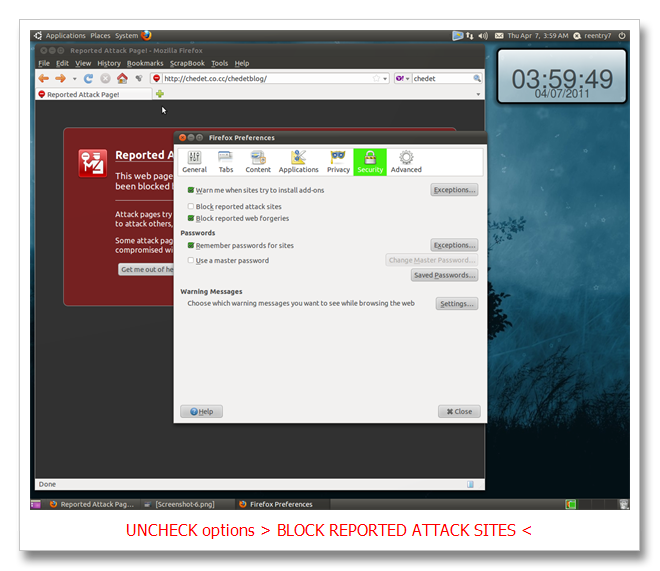Open add-ons Exceptions button

point(454,190)
